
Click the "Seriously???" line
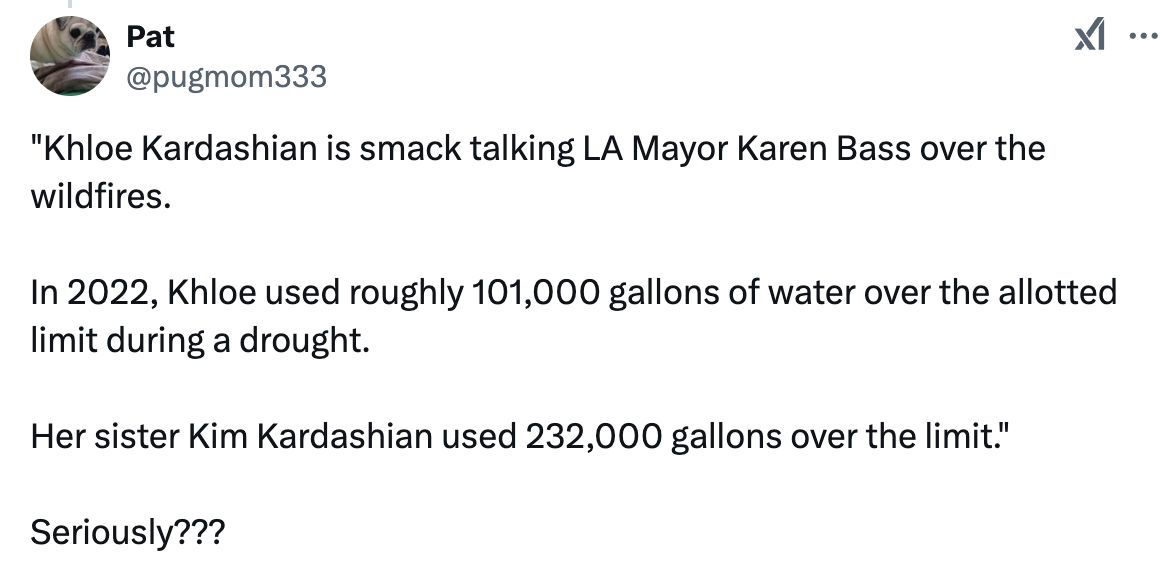pyautogui.click(x=127, y=532)
